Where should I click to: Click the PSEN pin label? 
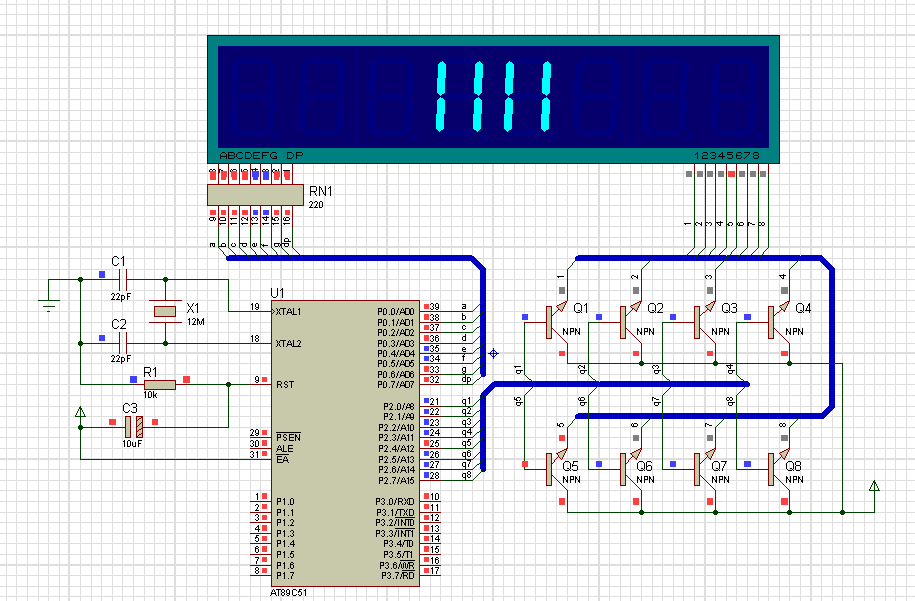point(288,438)
